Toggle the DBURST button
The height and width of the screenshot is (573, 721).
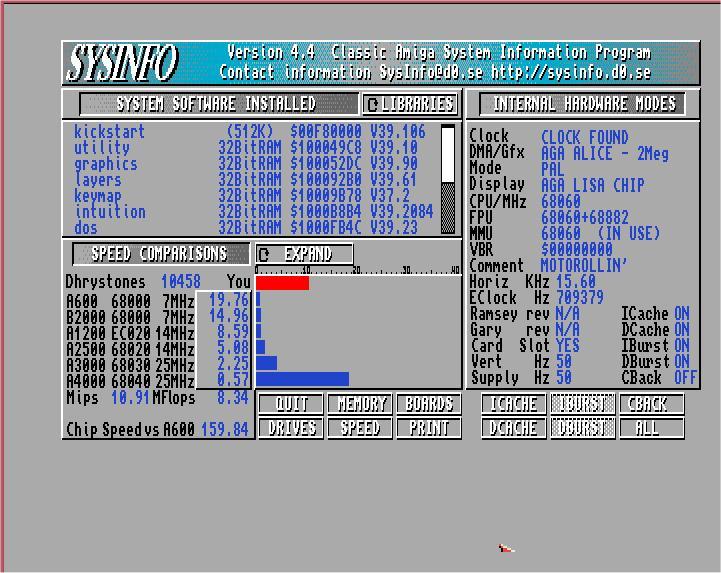coord(583,428)
